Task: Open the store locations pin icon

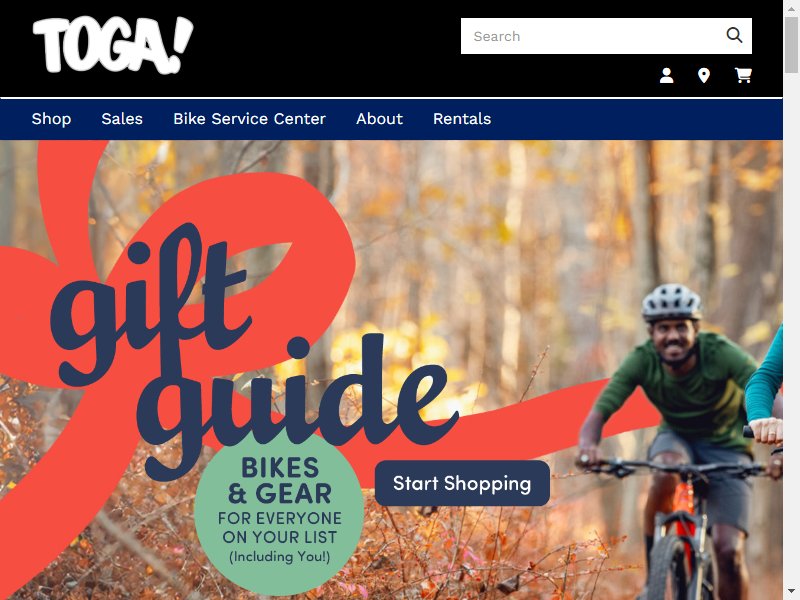Action: point(704,76)
